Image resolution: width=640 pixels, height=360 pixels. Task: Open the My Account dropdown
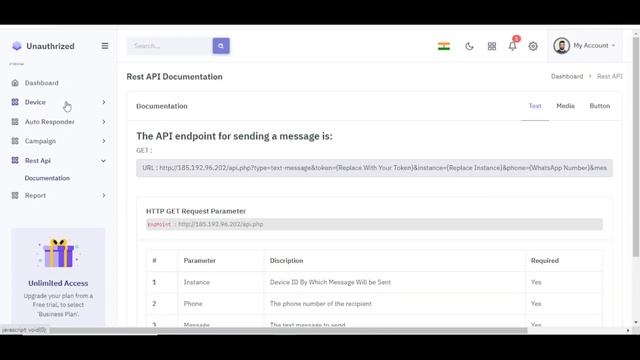(585, 46)
